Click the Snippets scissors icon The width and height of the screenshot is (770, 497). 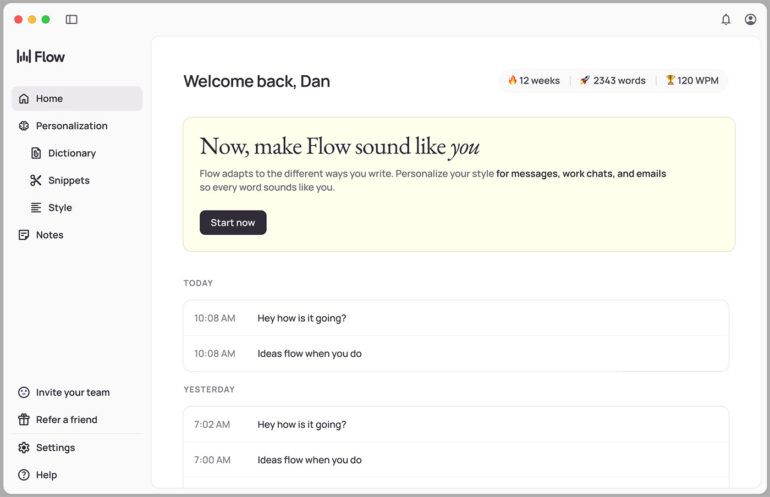36,180
